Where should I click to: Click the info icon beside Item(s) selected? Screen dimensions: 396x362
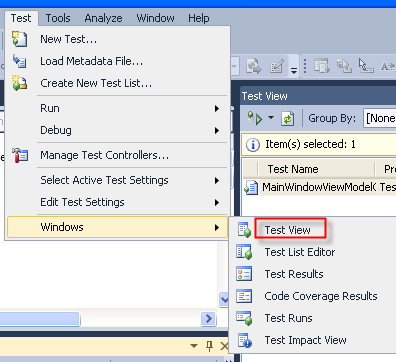[253, 145]
